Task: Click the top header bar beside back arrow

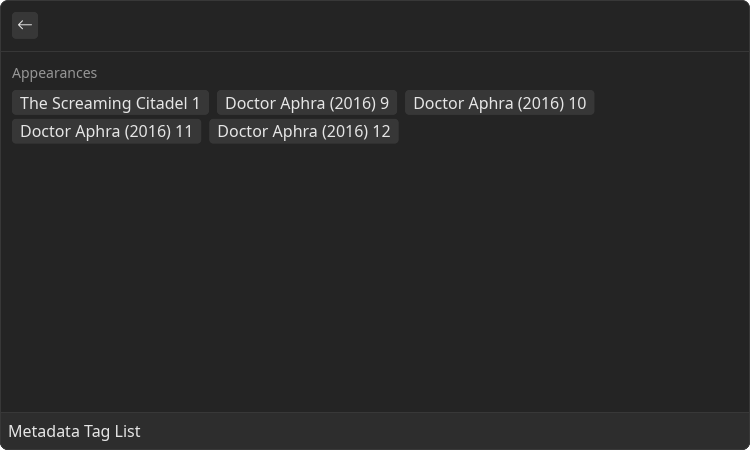Action: (392, 25)
